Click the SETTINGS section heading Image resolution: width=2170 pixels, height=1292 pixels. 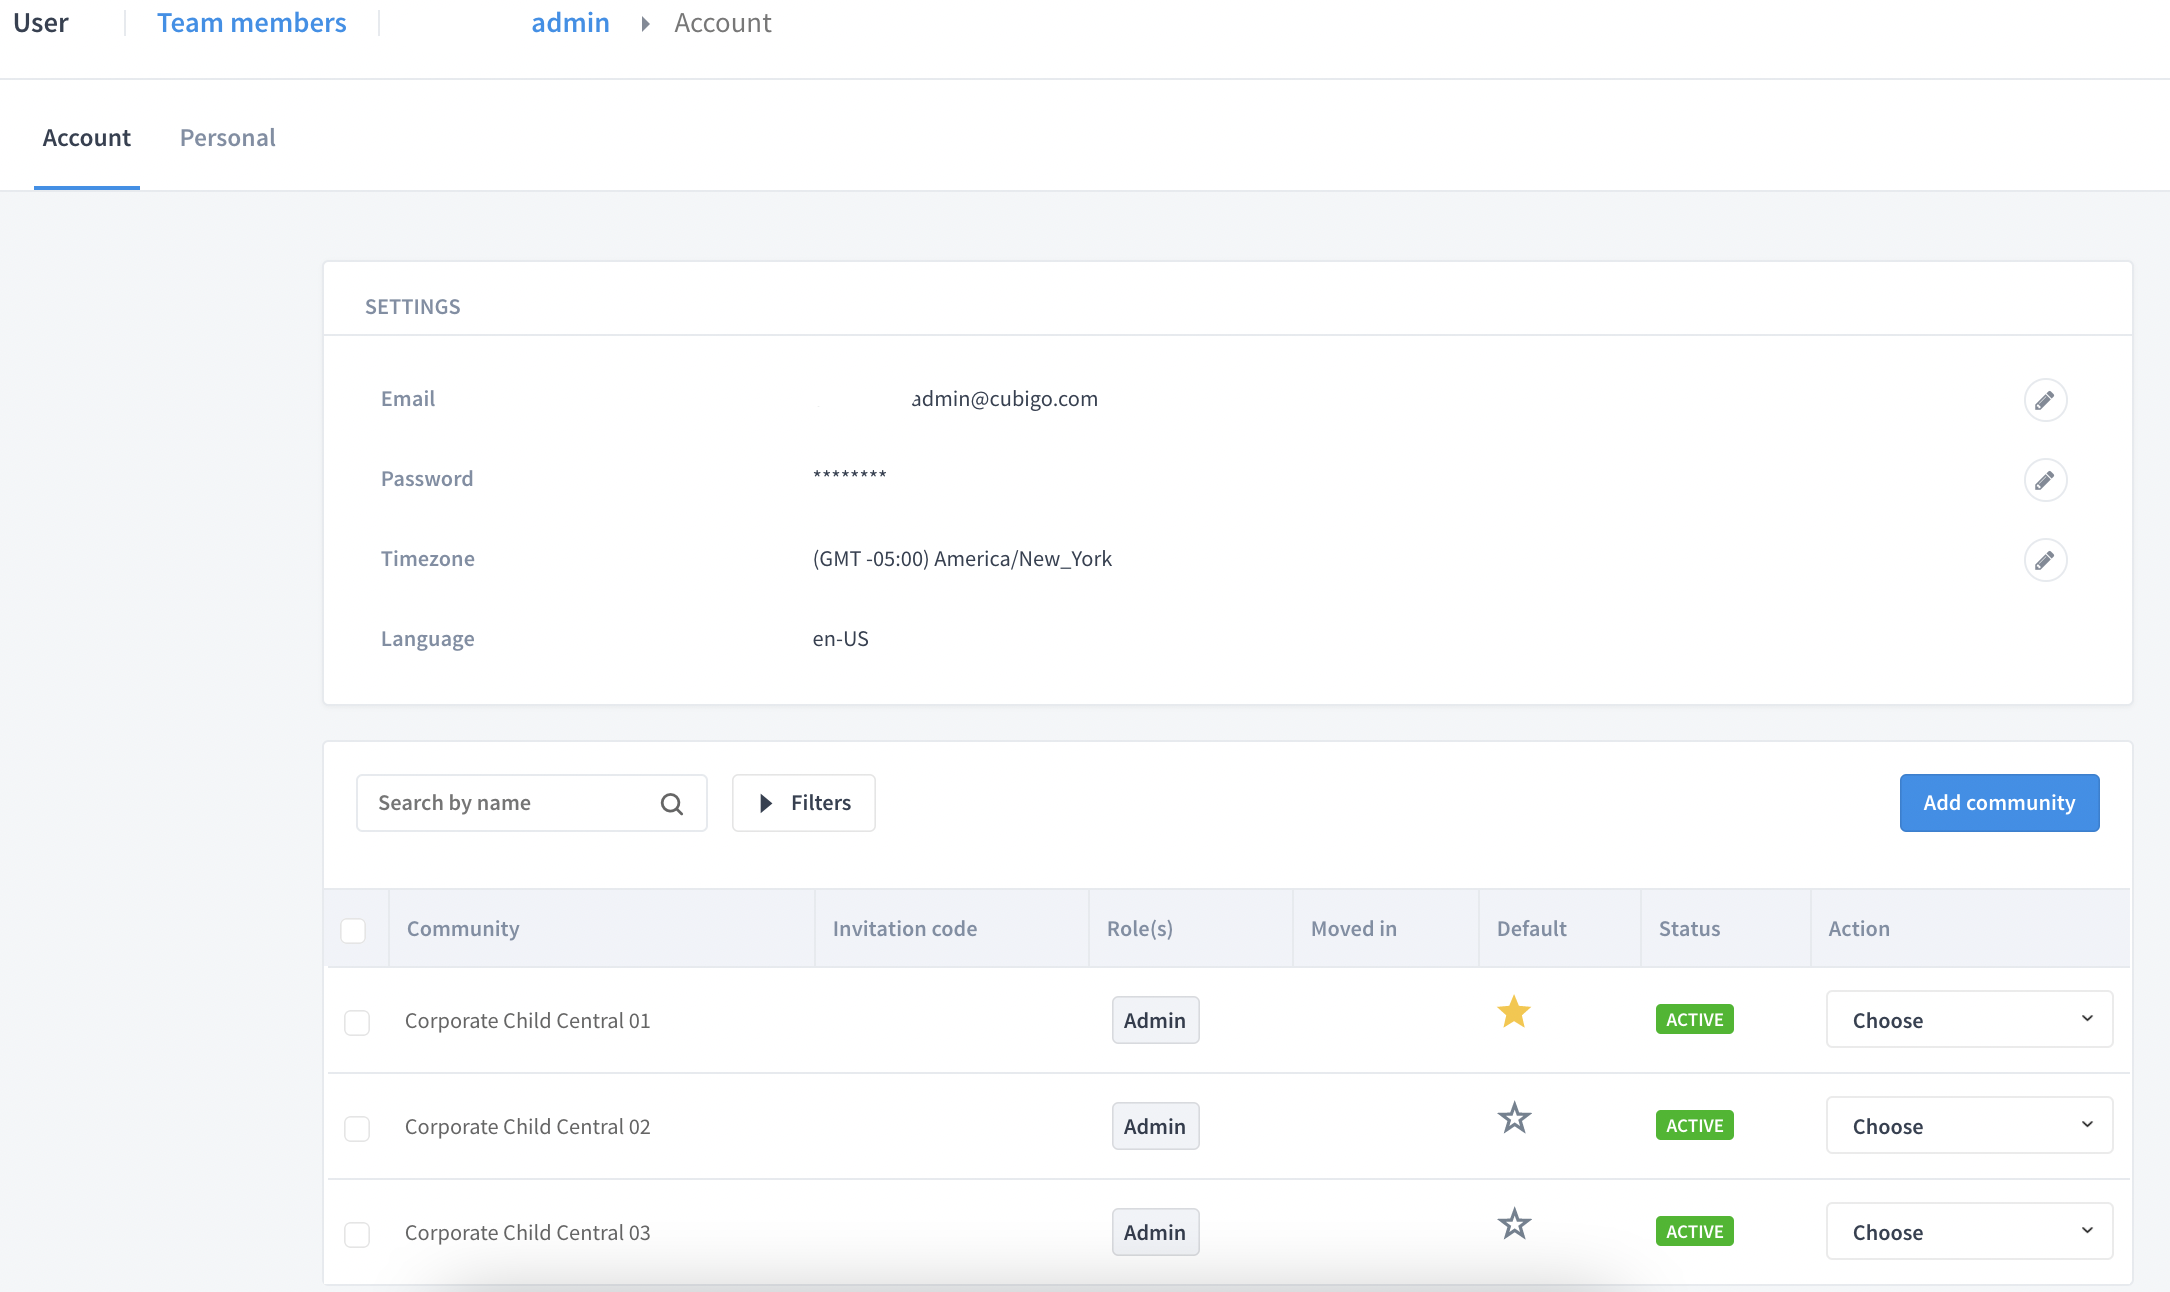point(412,307)
